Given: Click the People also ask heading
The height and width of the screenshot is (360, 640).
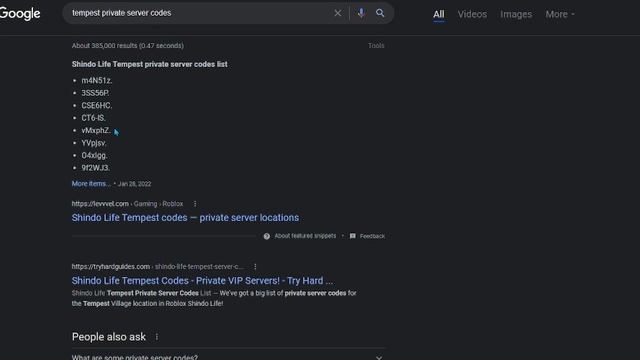Looking at the screenshot, I should tap(109, 337).
